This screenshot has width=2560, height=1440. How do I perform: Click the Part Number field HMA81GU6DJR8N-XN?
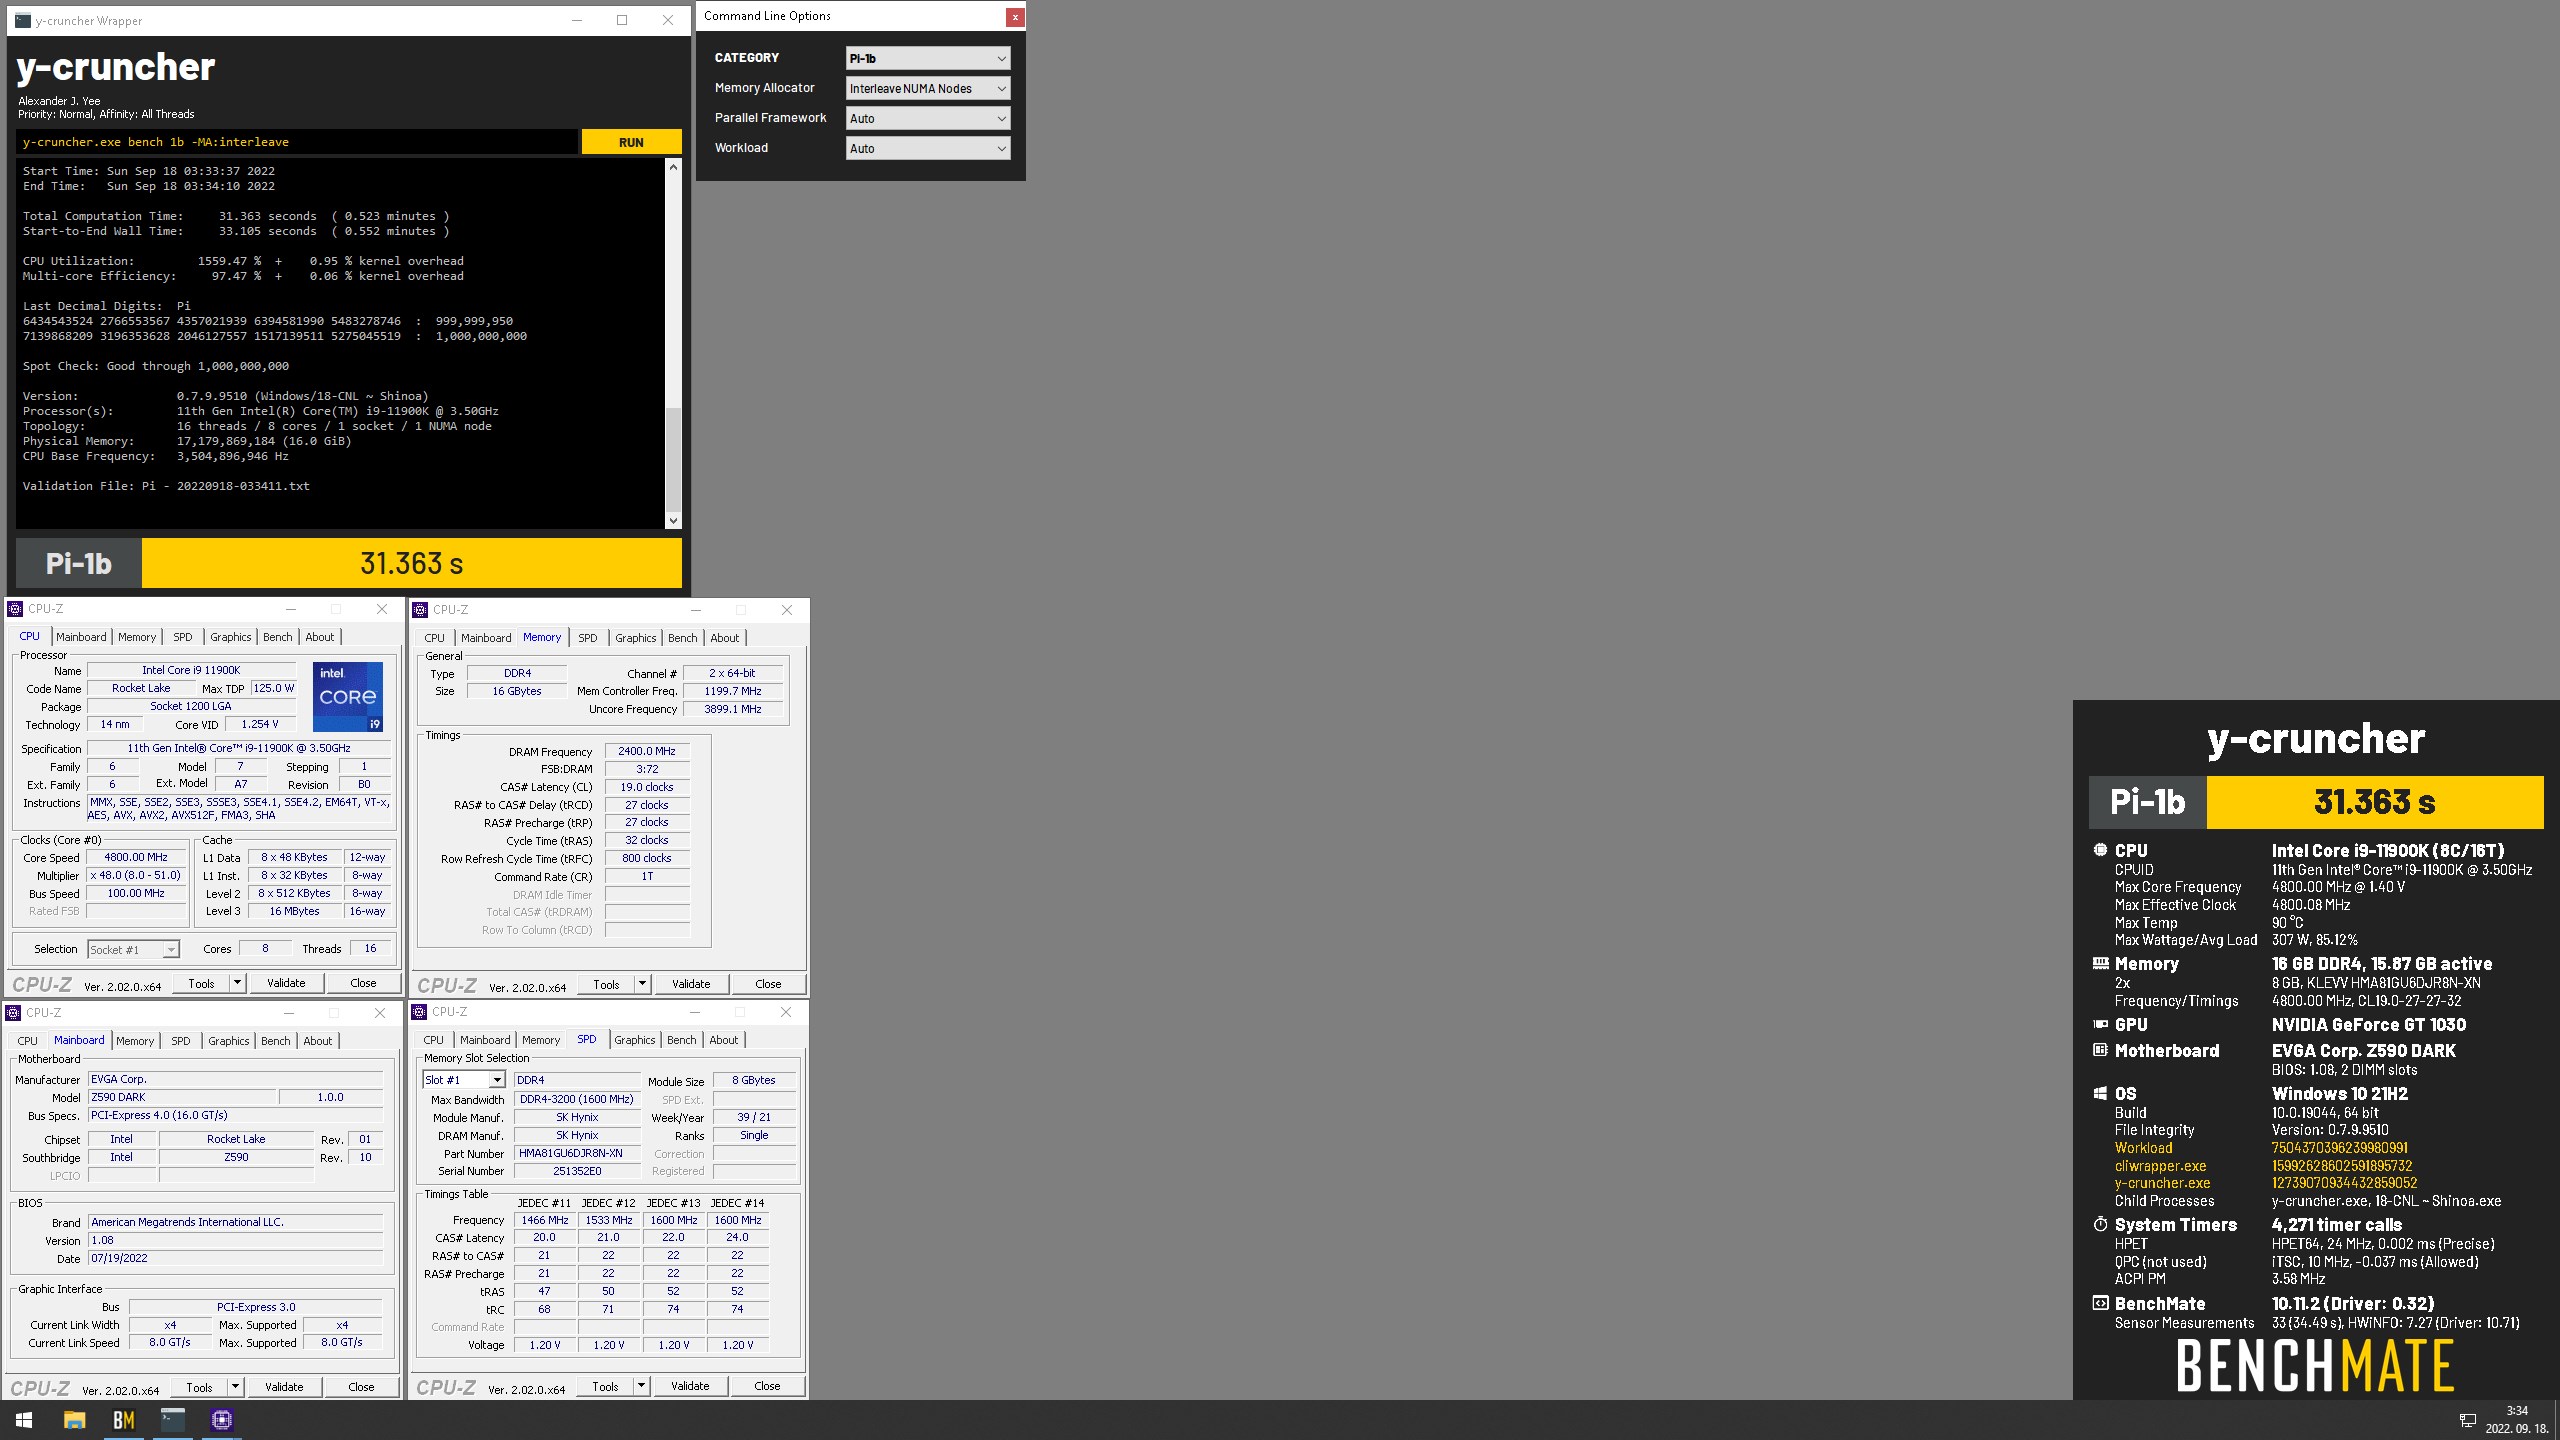click(577, 1153)
